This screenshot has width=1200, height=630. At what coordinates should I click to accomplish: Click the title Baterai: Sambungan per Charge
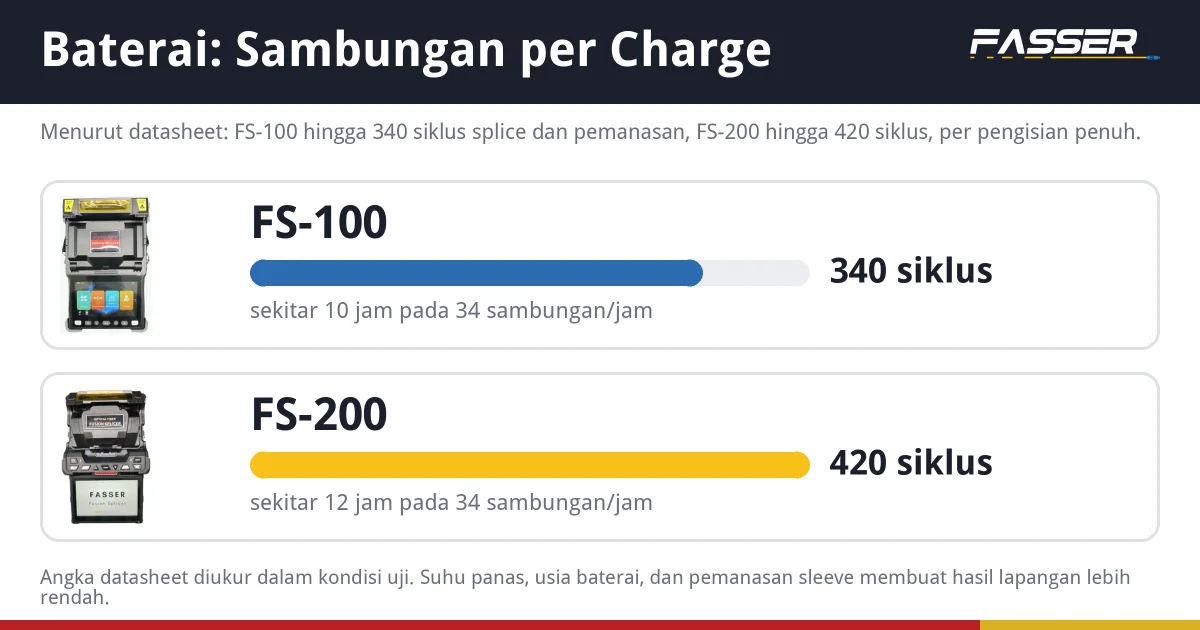pos(406,50)
